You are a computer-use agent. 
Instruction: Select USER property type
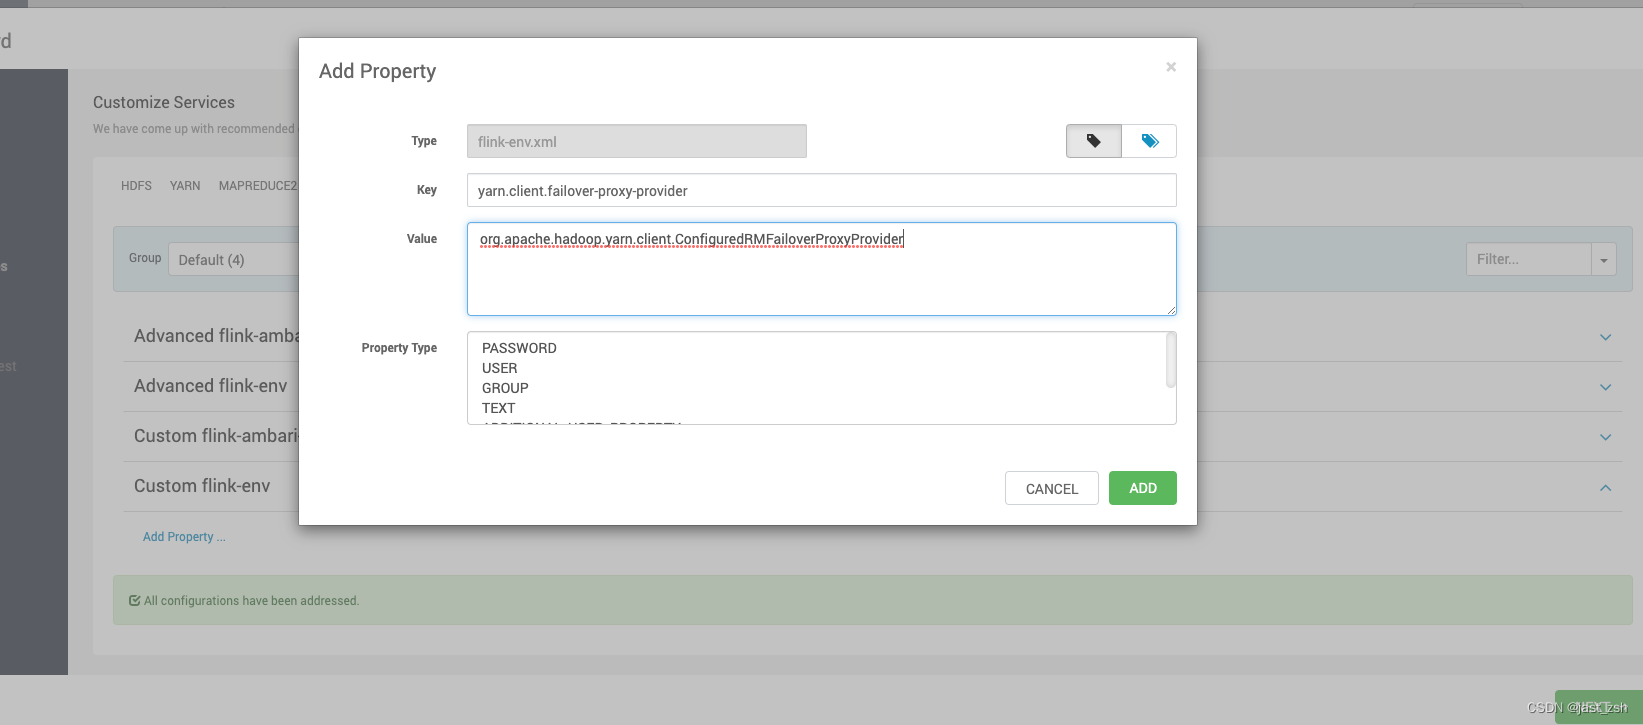pos(500,368)
